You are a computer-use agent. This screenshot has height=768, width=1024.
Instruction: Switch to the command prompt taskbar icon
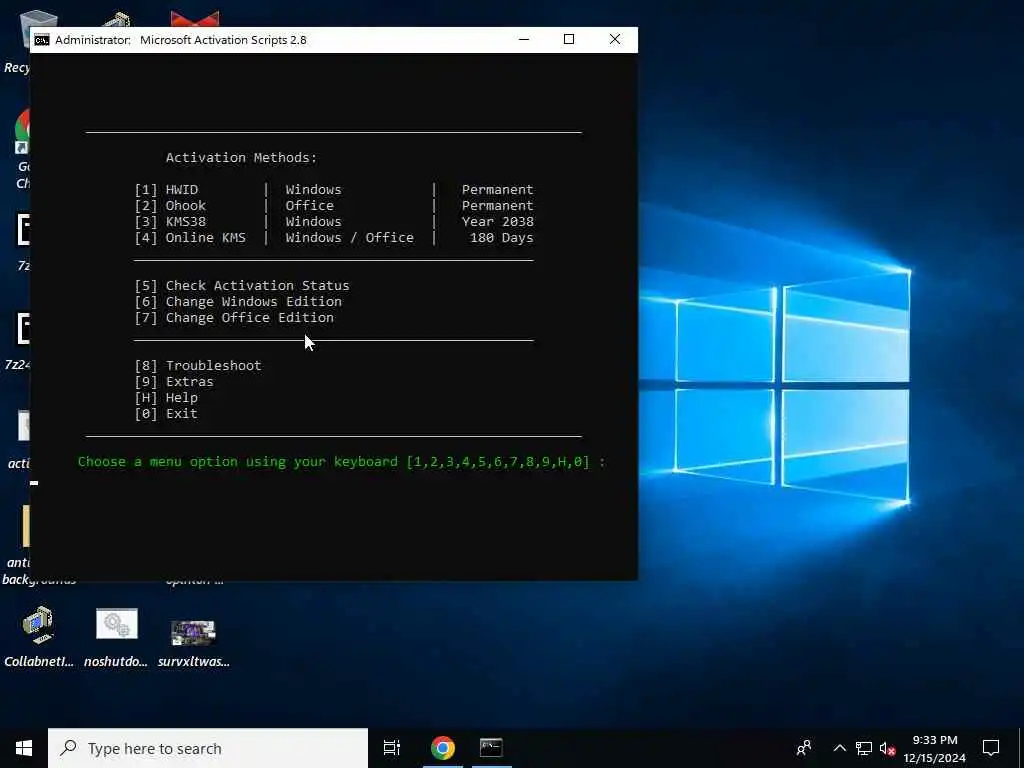click(491, 748)
